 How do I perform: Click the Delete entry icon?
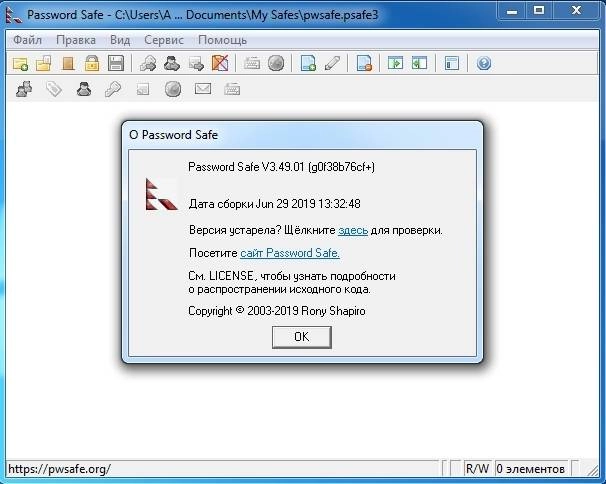pyautogui.click(x=364, y=63)
